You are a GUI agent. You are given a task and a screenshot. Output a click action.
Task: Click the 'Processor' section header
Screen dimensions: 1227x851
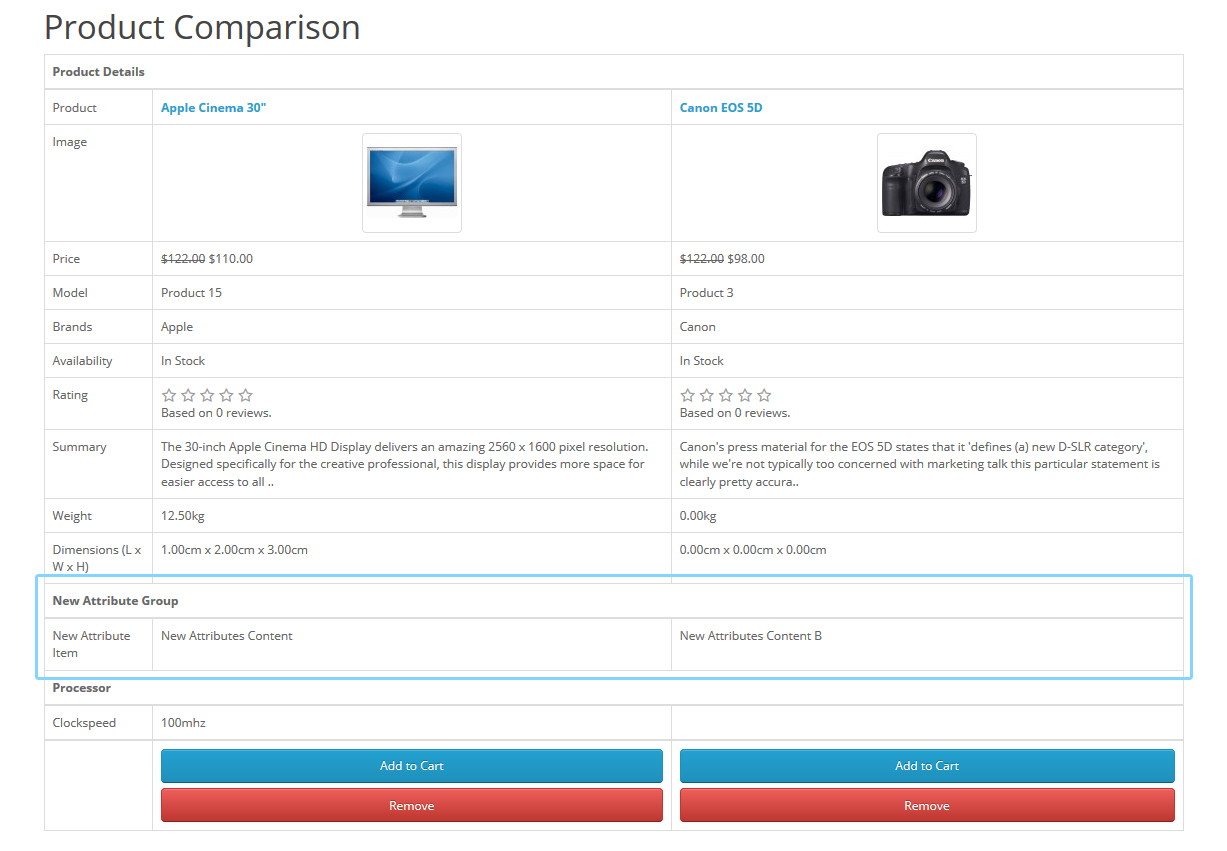coord(82,688)
